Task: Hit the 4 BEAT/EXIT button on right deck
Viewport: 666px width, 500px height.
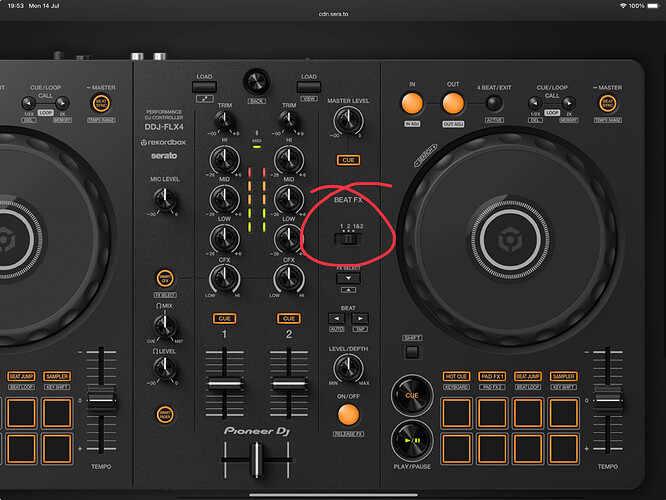Action: [x=494, y=103]
